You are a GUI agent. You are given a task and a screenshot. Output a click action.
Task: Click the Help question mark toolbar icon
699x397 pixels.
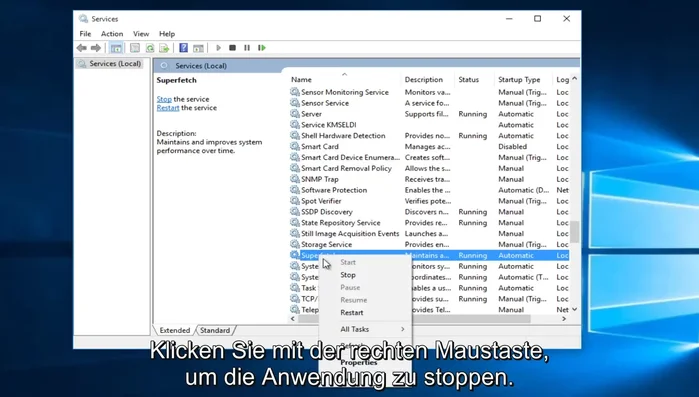(x=183, y=48)
